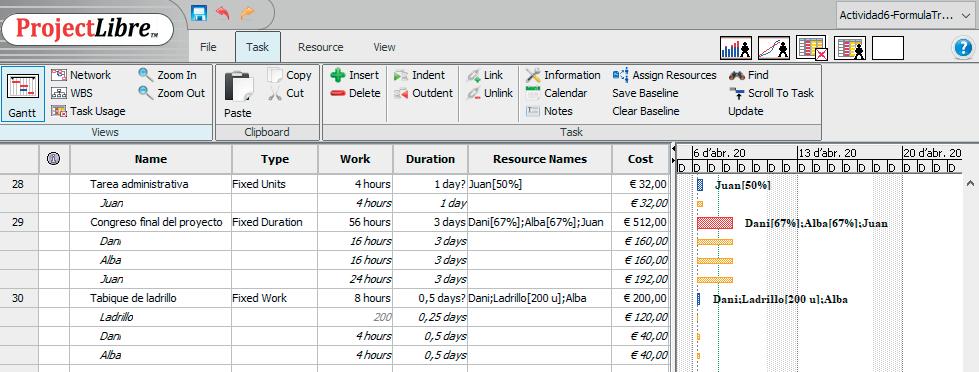The width and height of the screenshot is (979, 372).
Task: Click Zoom Out
Action: [x=172, y=93]
